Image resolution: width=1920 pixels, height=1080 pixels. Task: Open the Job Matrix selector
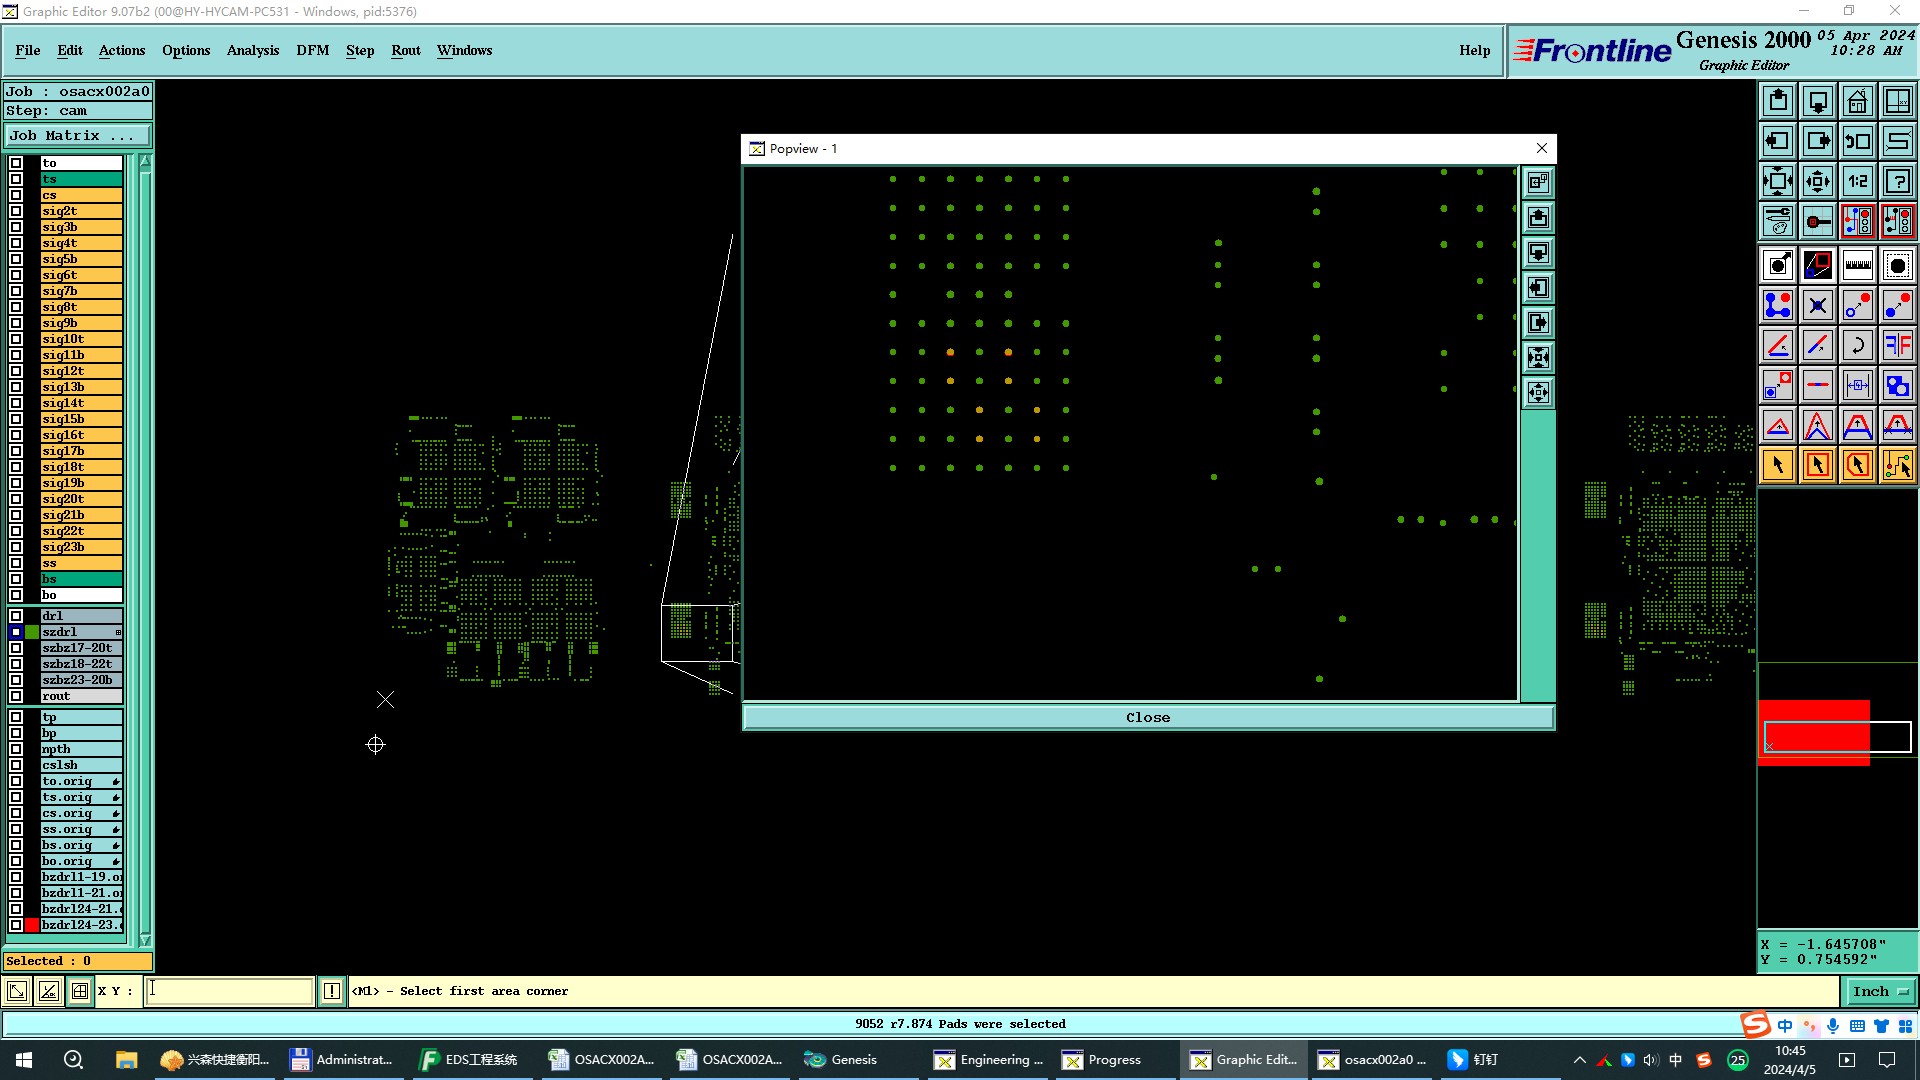78,136
